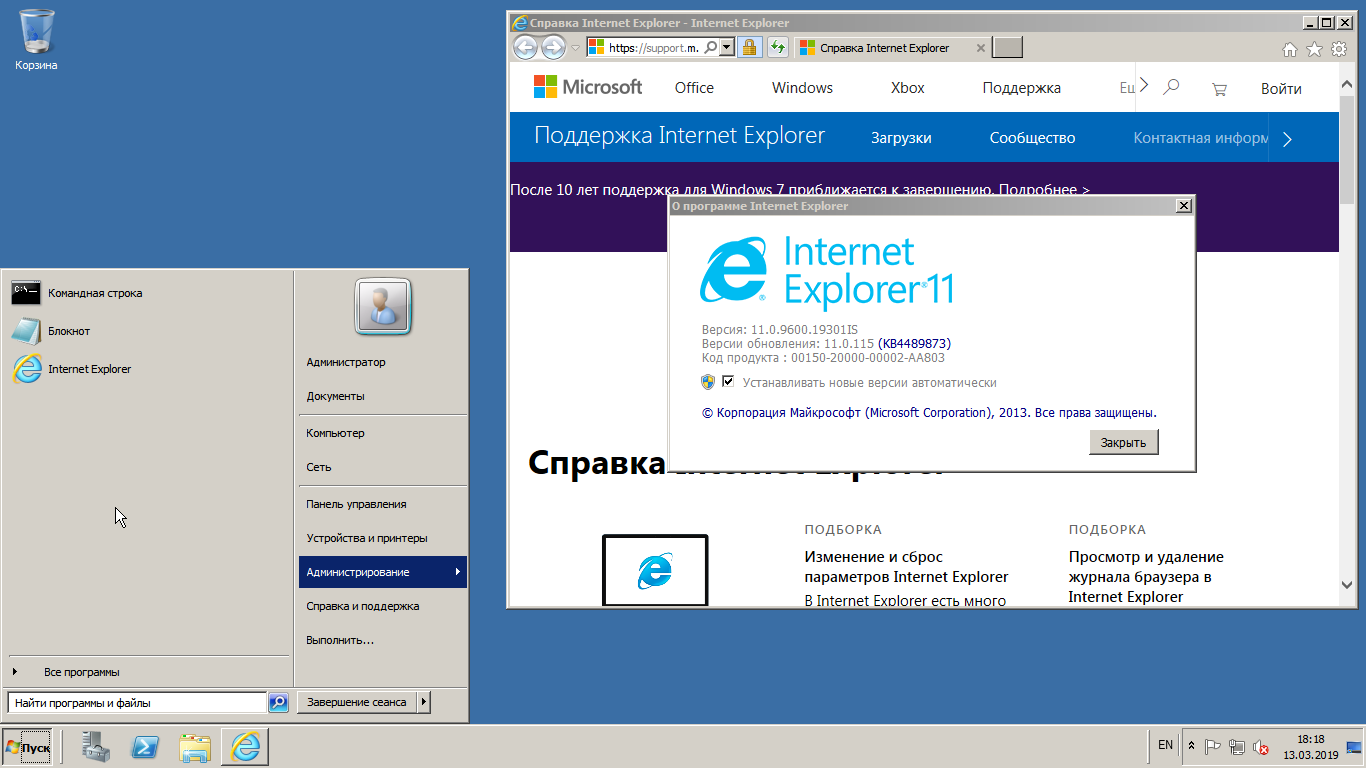Click the IE Forward arrow button
Image resolution: width=1366 pixels, height=768 pixels.
(553, 47)
